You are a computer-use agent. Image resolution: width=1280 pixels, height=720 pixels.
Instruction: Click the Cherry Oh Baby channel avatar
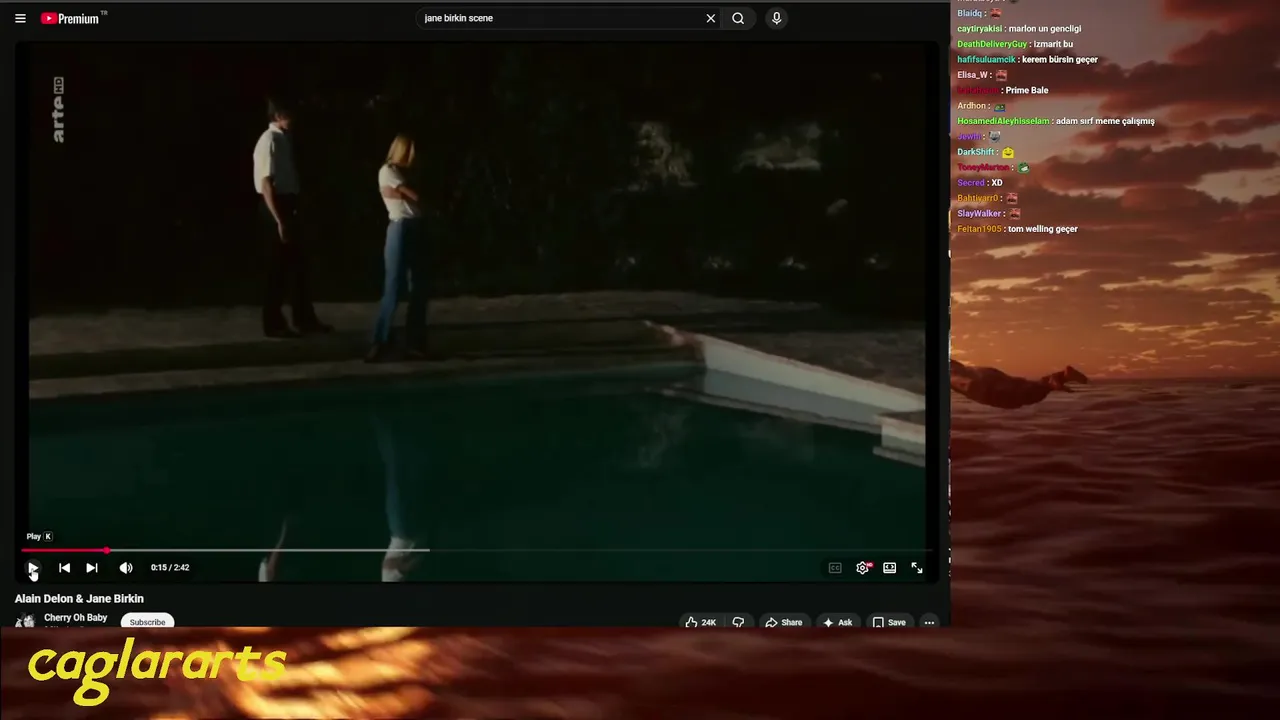tap(25, 621)
